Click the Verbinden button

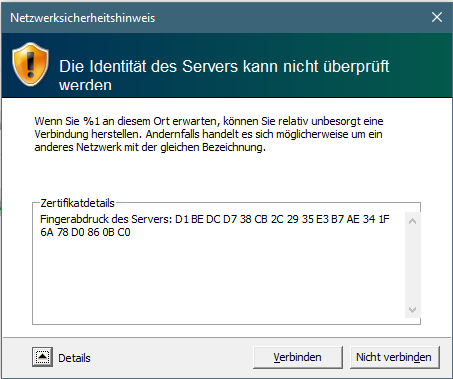click(x=298, y=357)
